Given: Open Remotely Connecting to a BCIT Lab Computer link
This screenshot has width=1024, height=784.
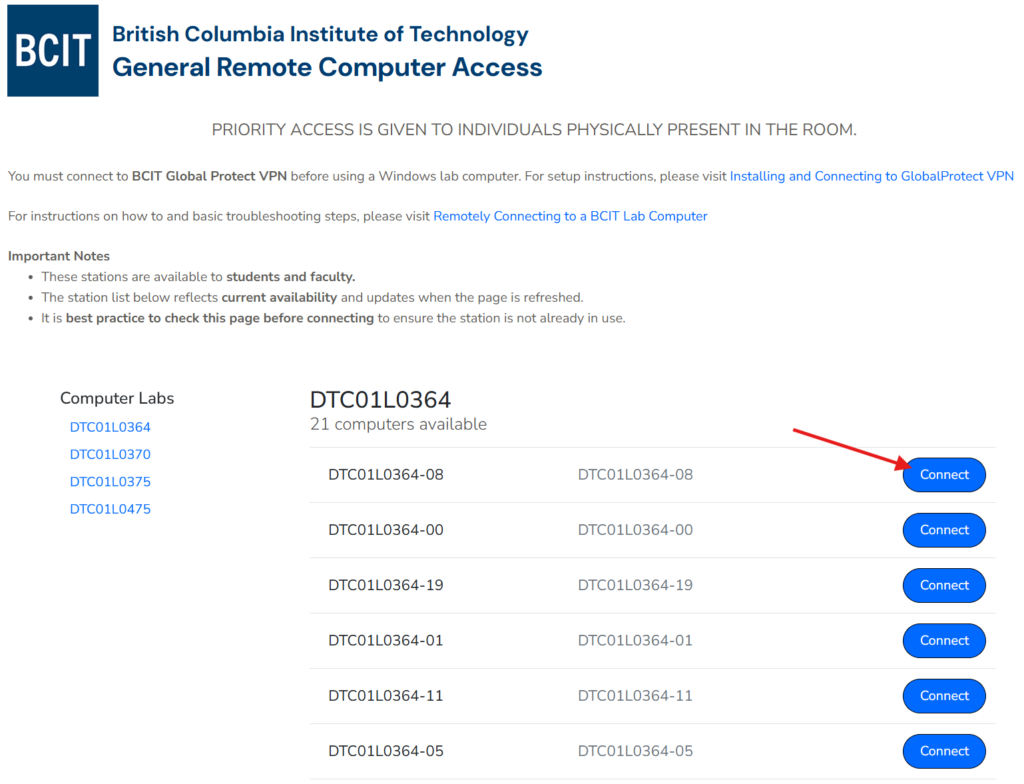Looking at the screenshot, I should pyautogui.click(x=570, y=216).
